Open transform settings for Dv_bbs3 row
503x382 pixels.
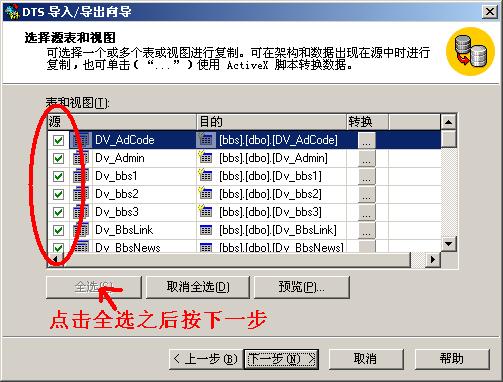(x=367, y=212)
